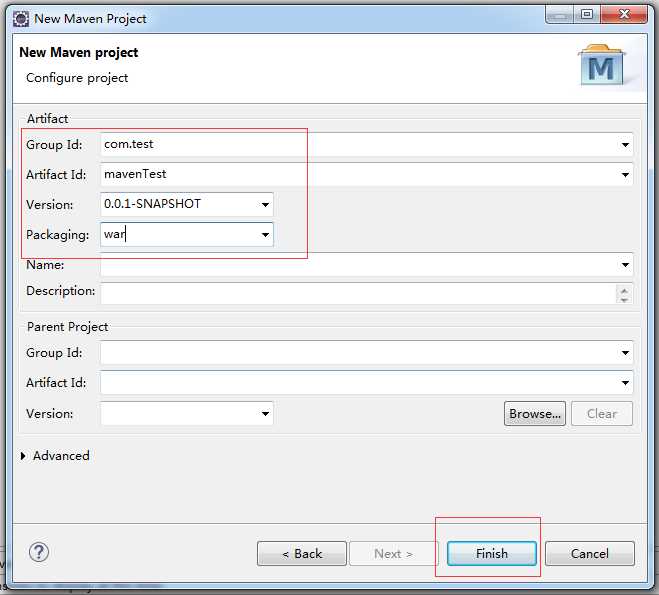Screen dimensions: 659x595
Task: Open the Parent Project Version dropdown arrow
Action: tap(265, 413)
